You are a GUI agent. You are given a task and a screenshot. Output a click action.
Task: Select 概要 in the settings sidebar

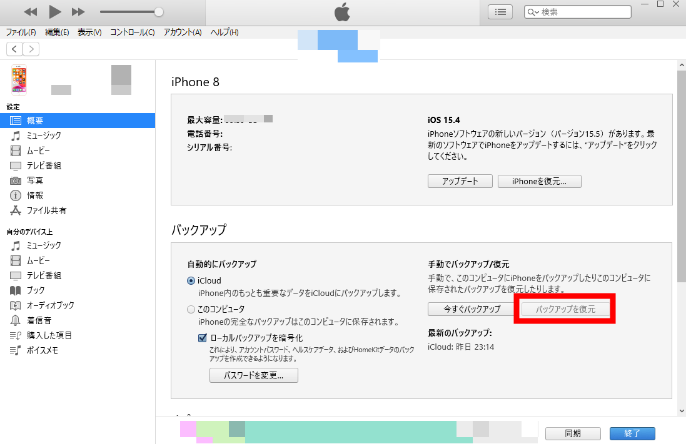tap(77, 120)
